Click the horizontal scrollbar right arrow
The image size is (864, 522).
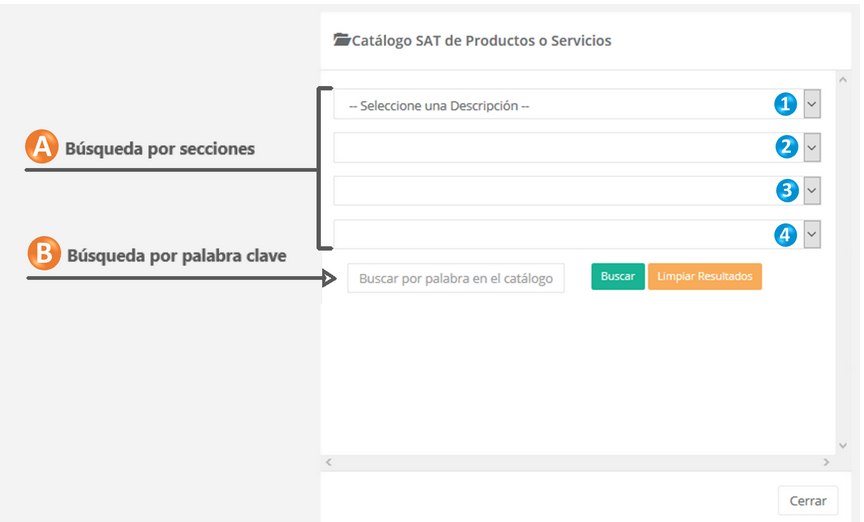coord(826,463)
